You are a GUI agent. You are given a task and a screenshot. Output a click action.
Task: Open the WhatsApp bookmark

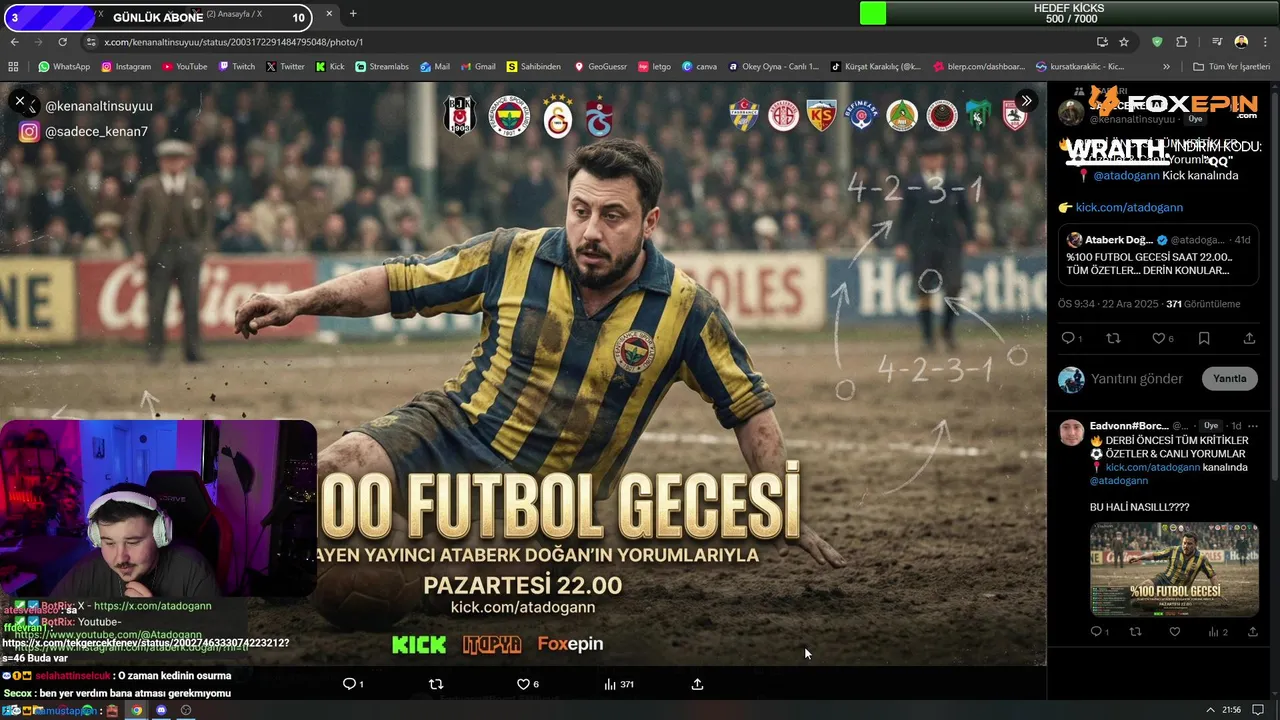coord(64,67)
